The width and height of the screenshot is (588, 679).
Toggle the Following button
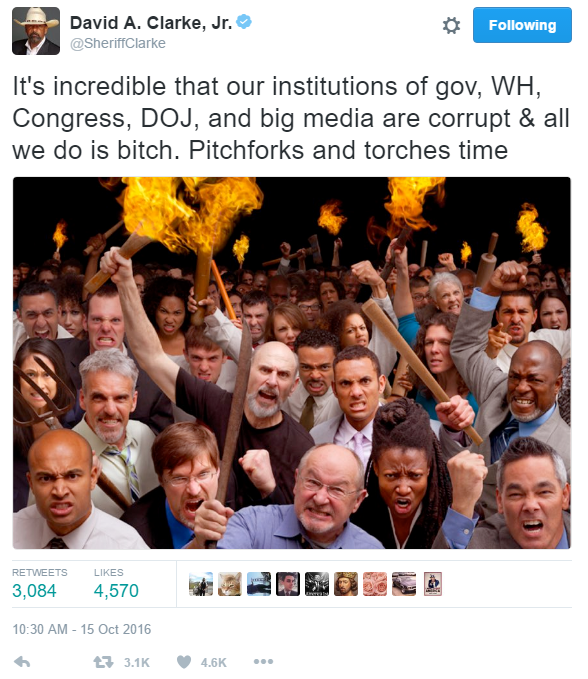[522, 25]
